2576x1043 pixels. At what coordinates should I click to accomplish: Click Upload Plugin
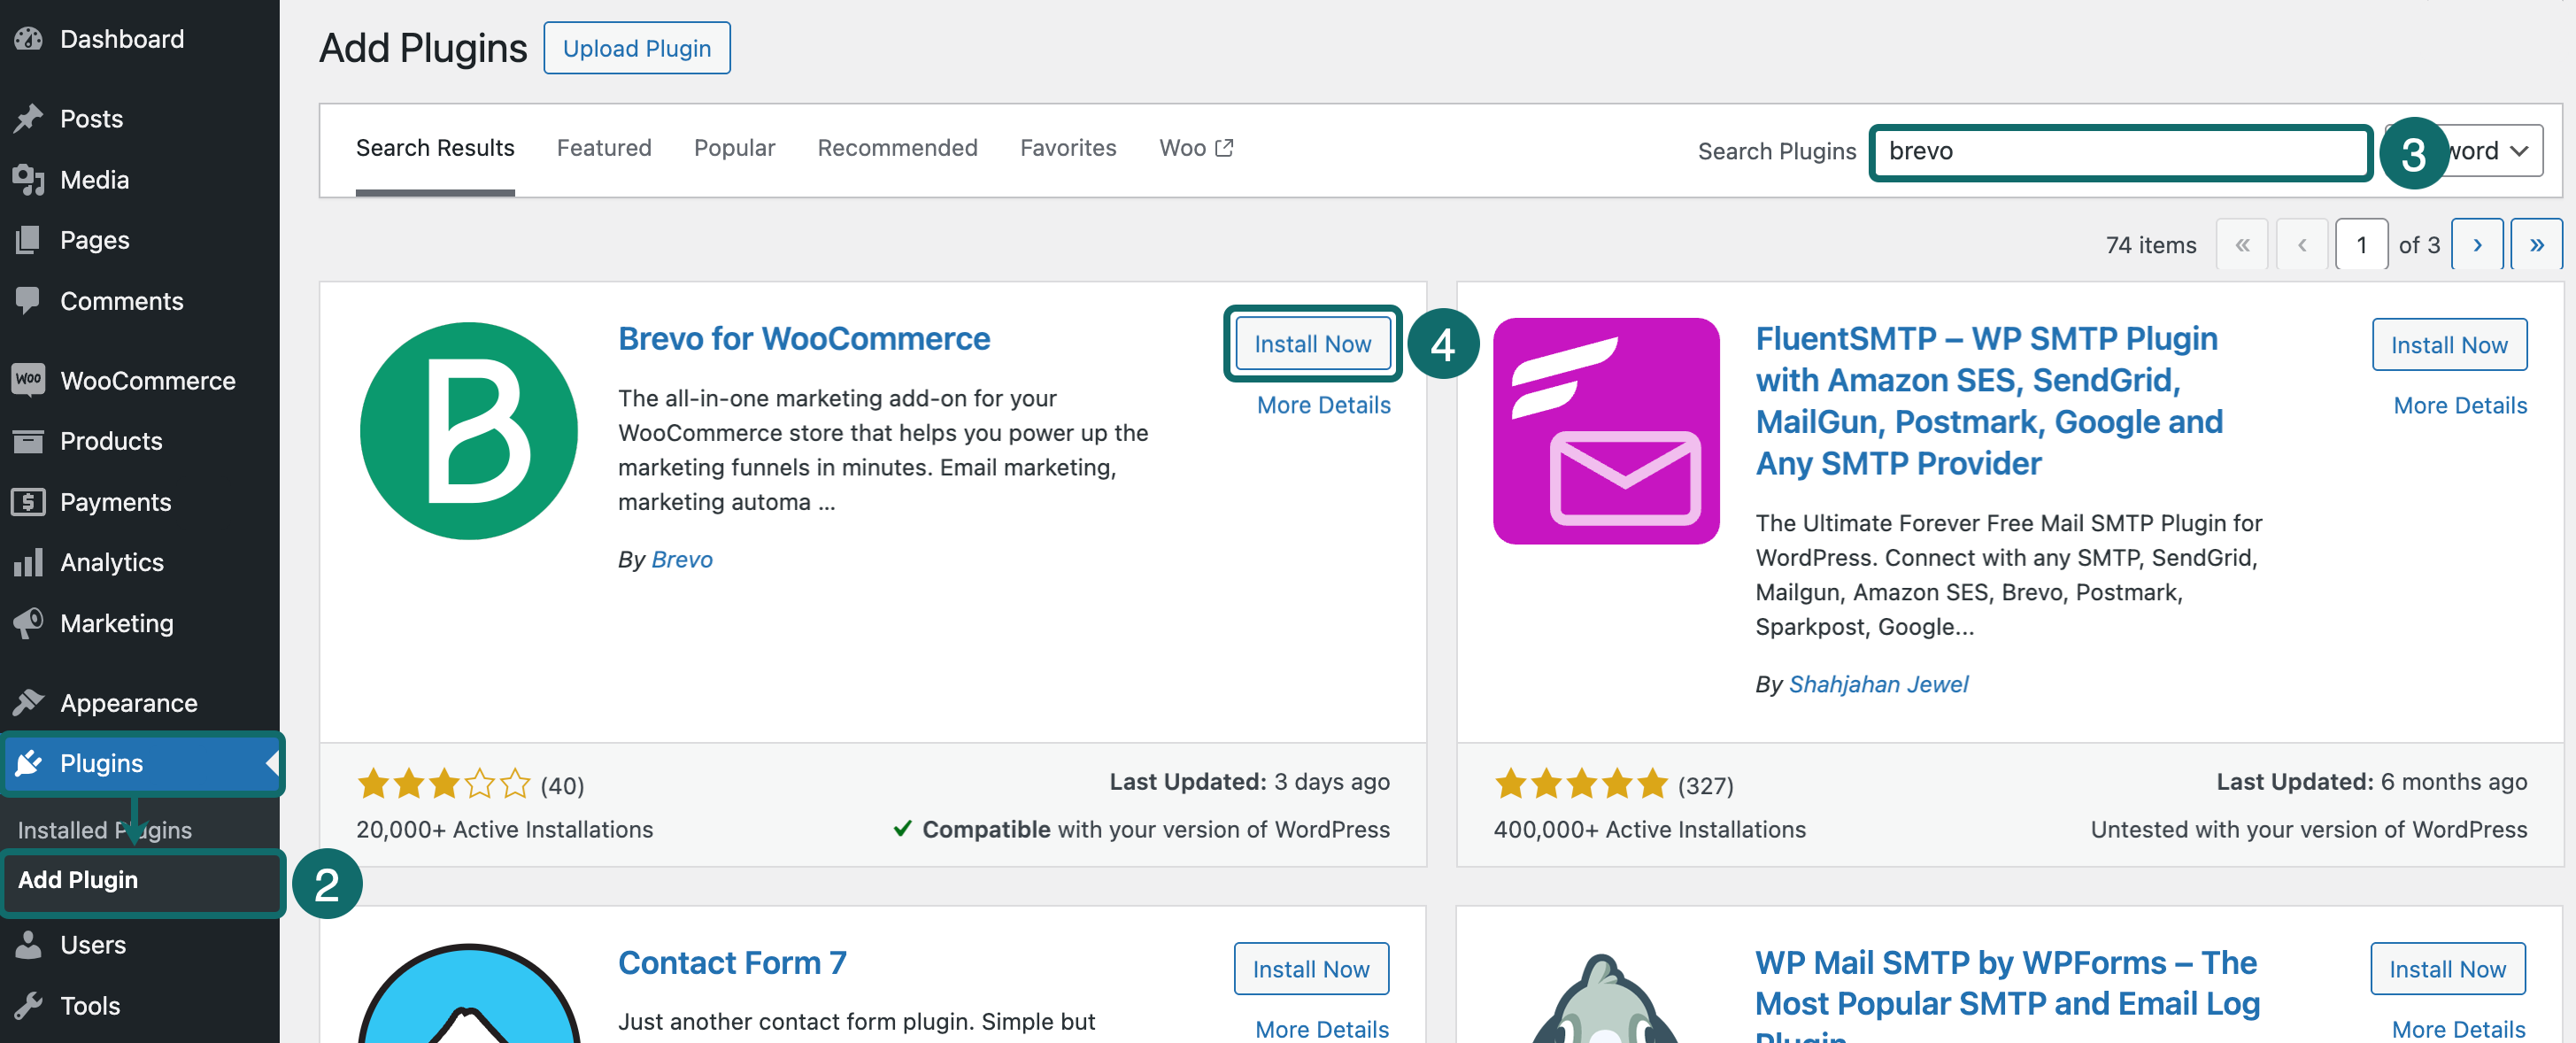tap(637, 47)
